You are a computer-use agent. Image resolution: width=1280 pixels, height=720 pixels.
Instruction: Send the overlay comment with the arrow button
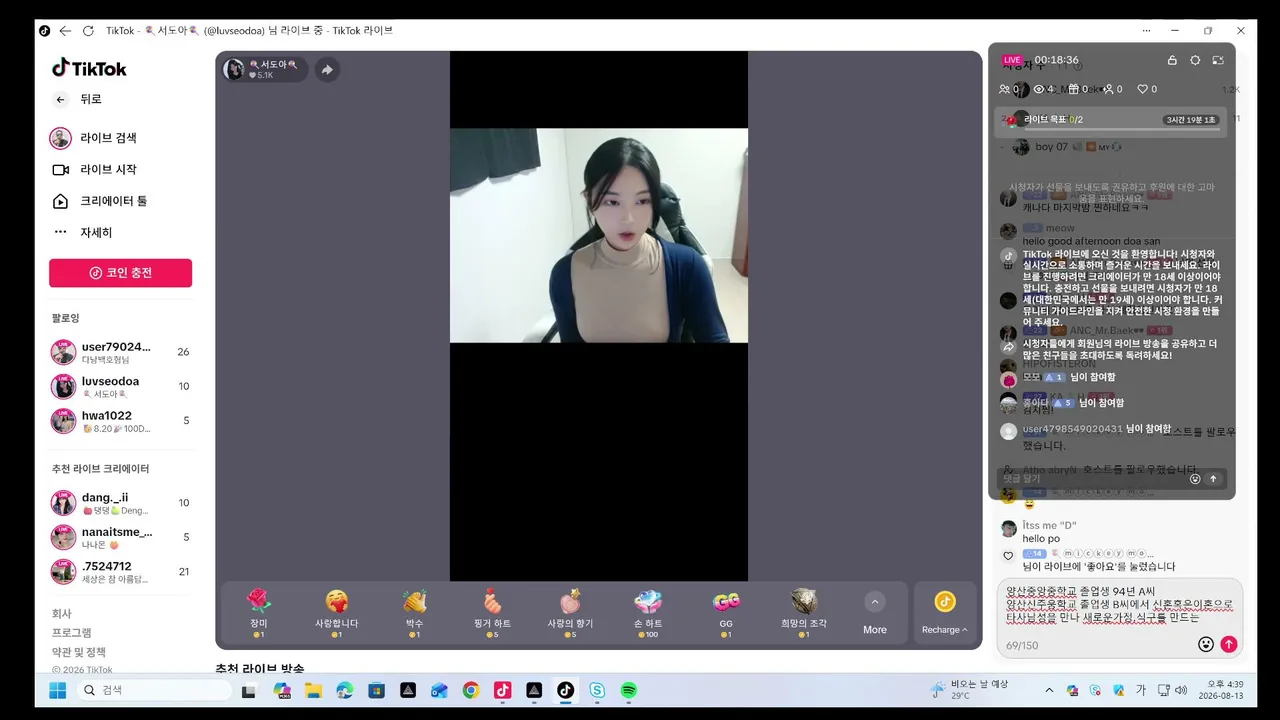(1214, 479)
